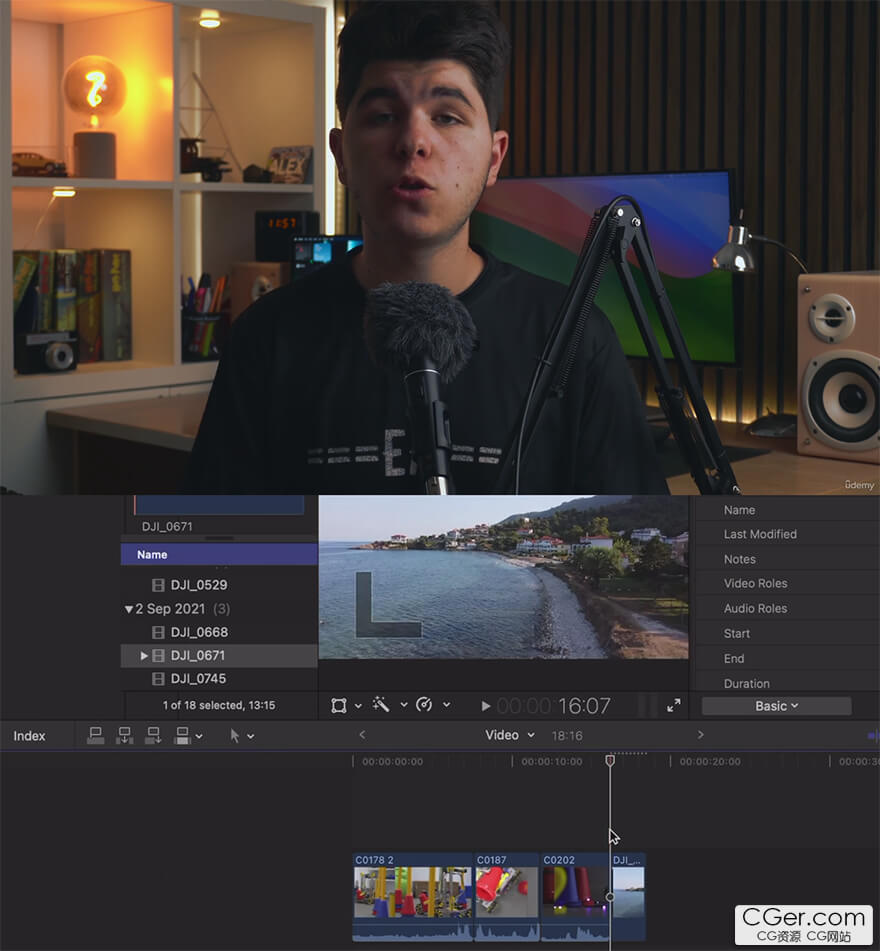This screenshot has height=951, width=880.
Task: Click the retime speedometer icon
Action: (424, 705)
